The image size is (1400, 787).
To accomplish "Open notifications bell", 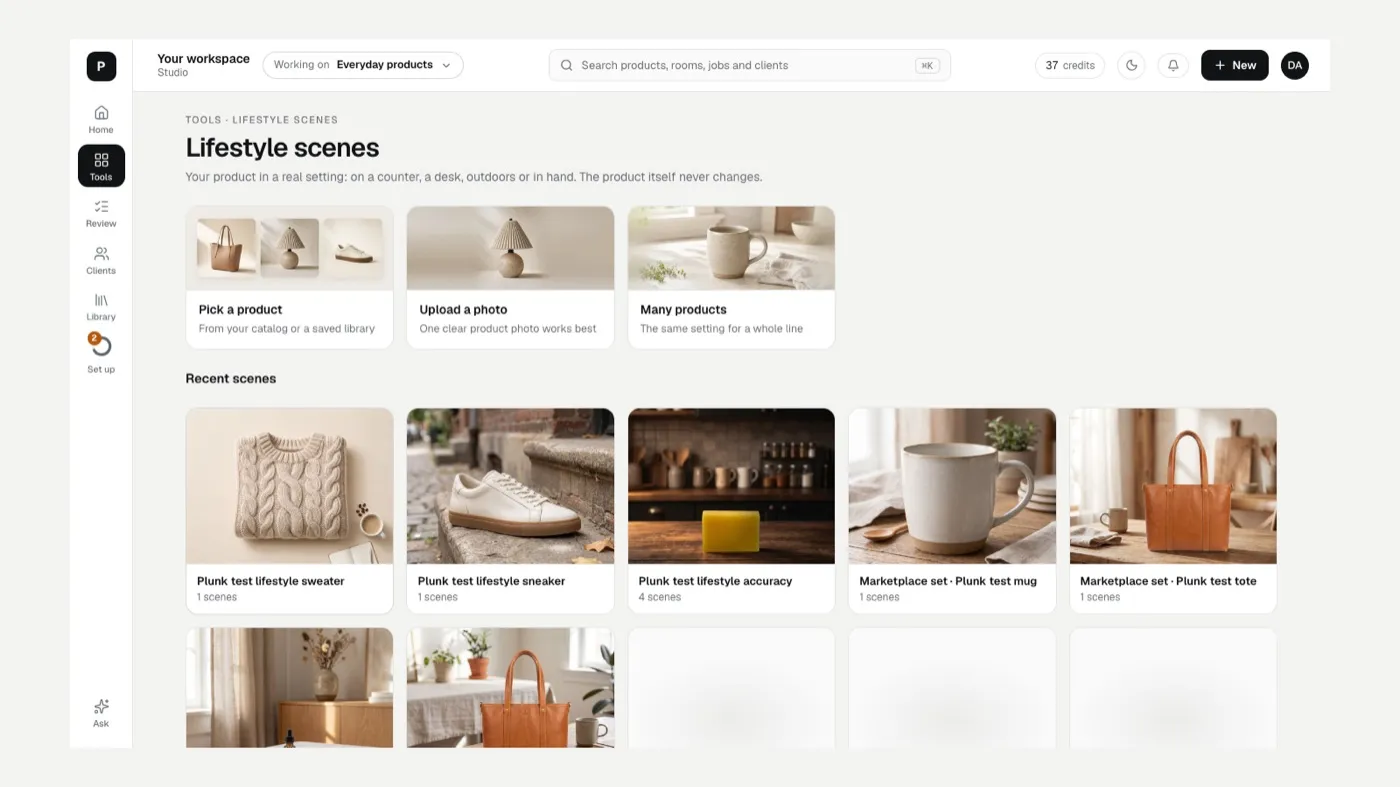I will 1173,65.
